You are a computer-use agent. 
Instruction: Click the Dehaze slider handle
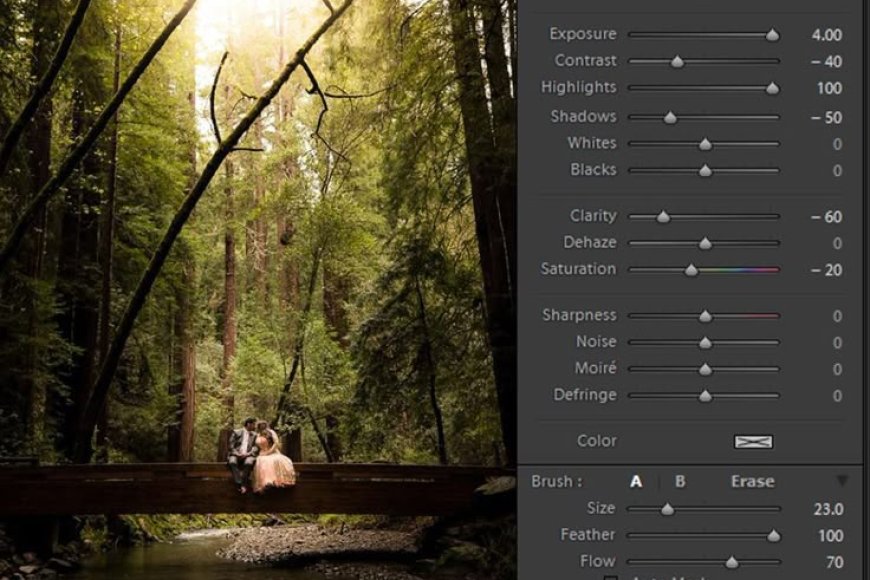pyautogui.click(x=707, y=242)
